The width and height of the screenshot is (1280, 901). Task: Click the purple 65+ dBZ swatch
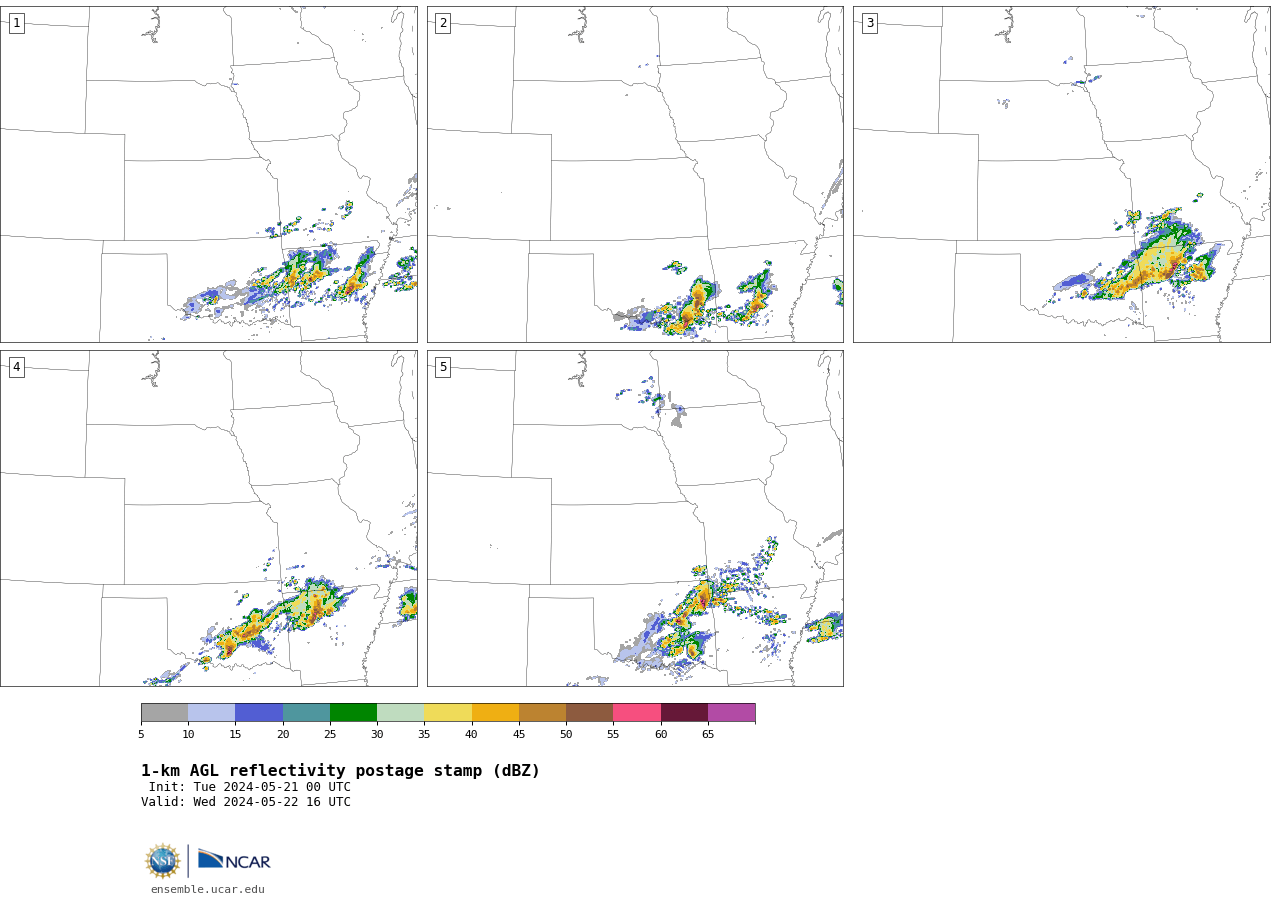click(x=731, y=712)
